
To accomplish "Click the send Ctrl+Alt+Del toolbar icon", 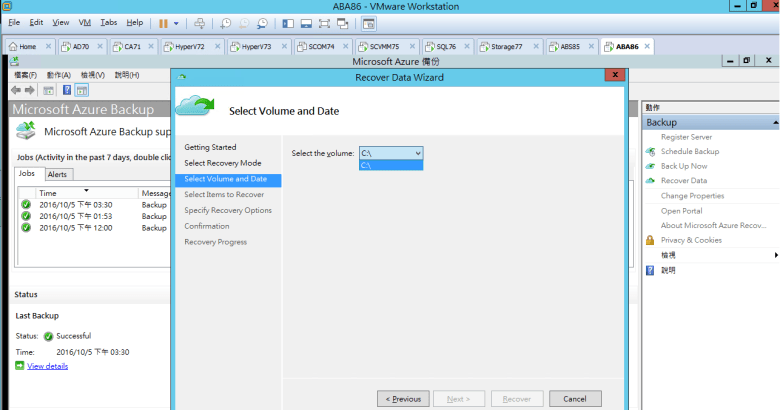I will pyautogui.click(x=199, y=22).
